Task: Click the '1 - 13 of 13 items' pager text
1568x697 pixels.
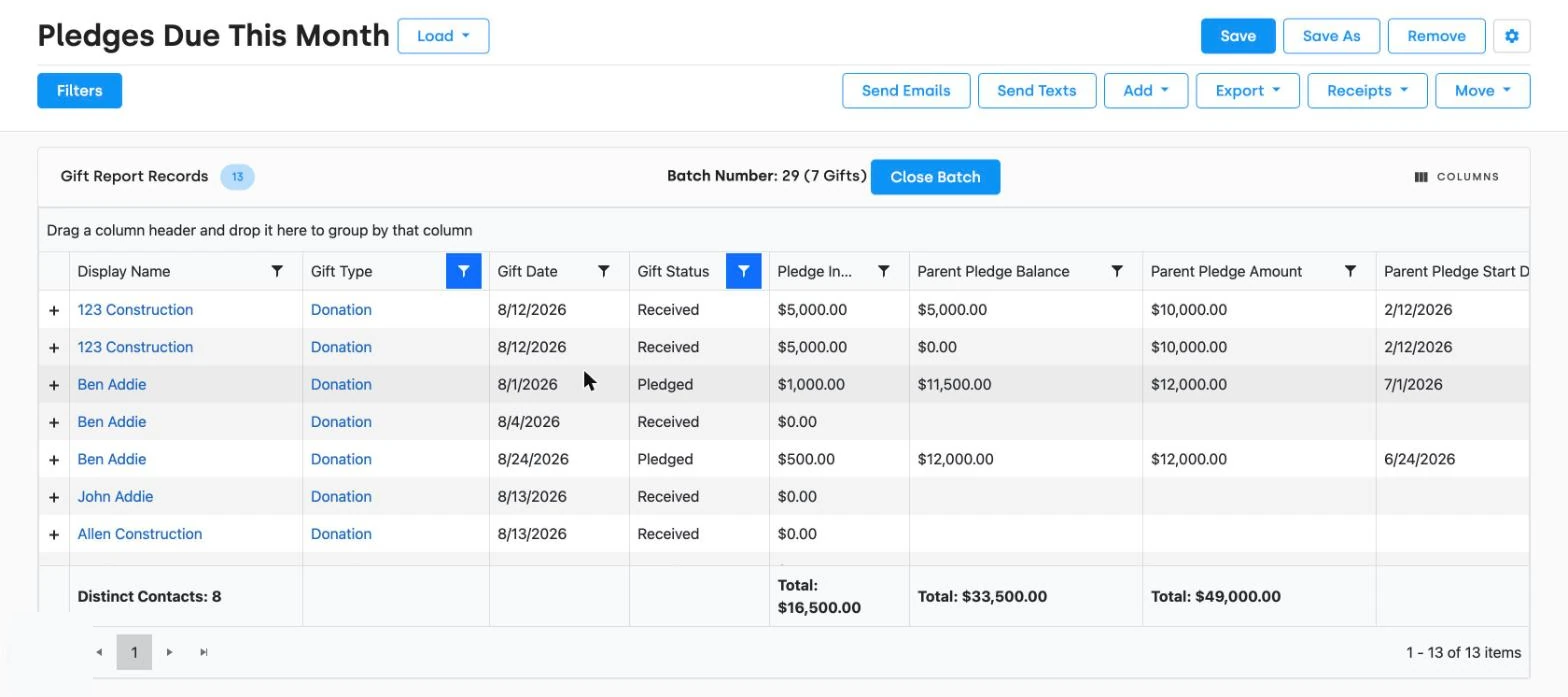Action: (1463, 652)
